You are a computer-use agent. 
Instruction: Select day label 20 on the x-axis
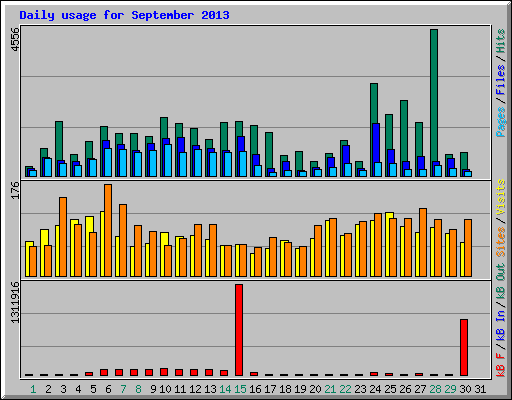[315, 389]
